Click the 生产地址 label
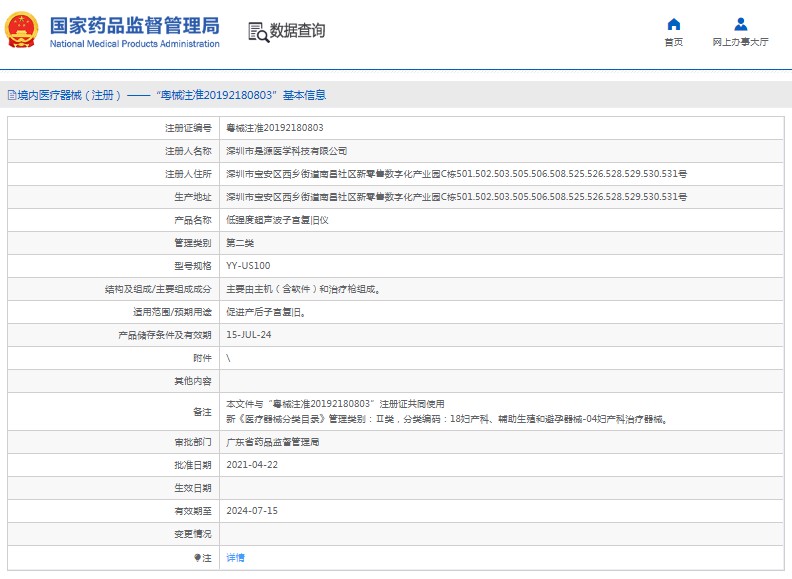Image resolution: width=792 pixels, height=579 pixels. 192,197
